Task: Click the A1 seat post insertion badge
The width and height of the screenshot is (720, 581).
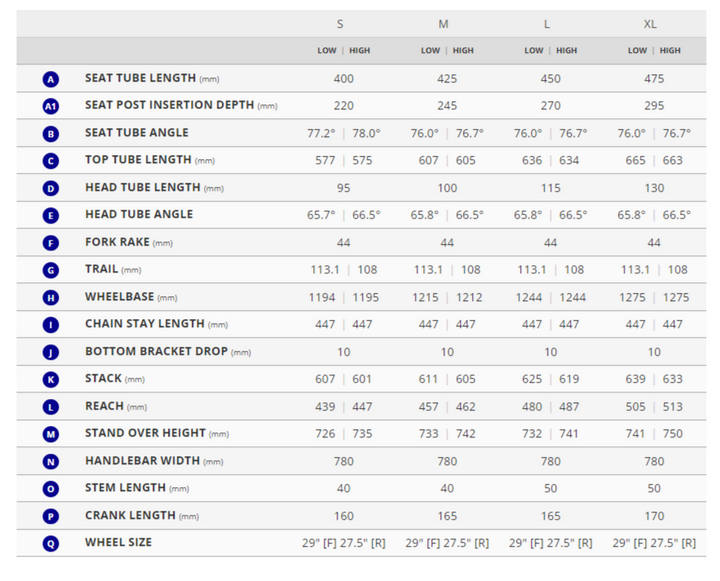Action: [x=51, y=106]
